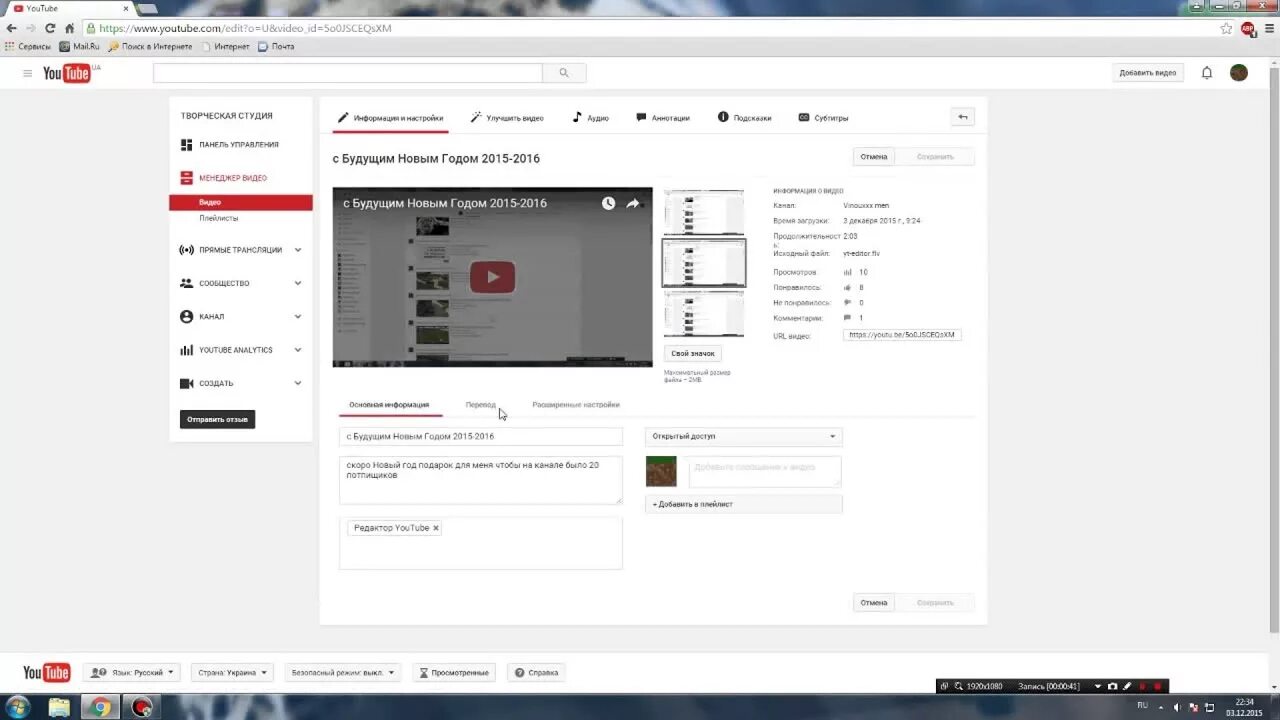Click the back arrow button next to Субтитры
This screenshot has width=1280, height=720.
point(963,117)
